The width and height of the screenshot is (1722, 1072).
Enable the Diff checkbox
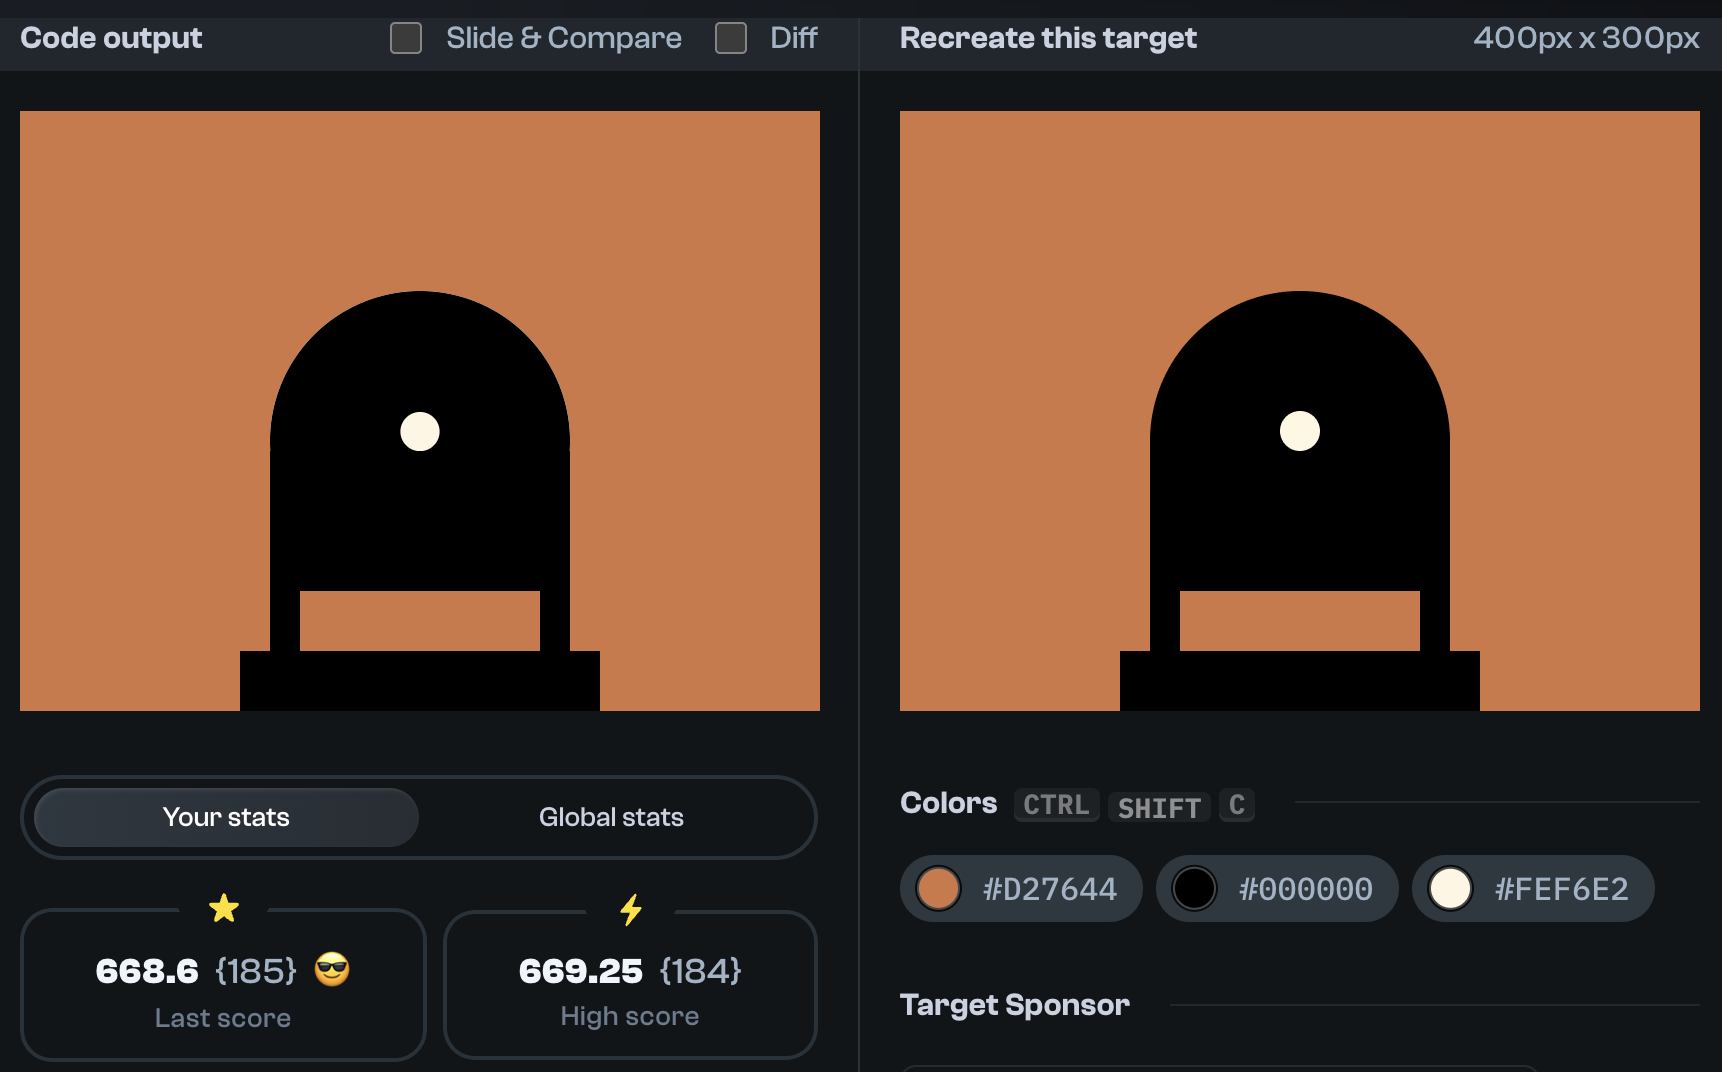point(730,38)
